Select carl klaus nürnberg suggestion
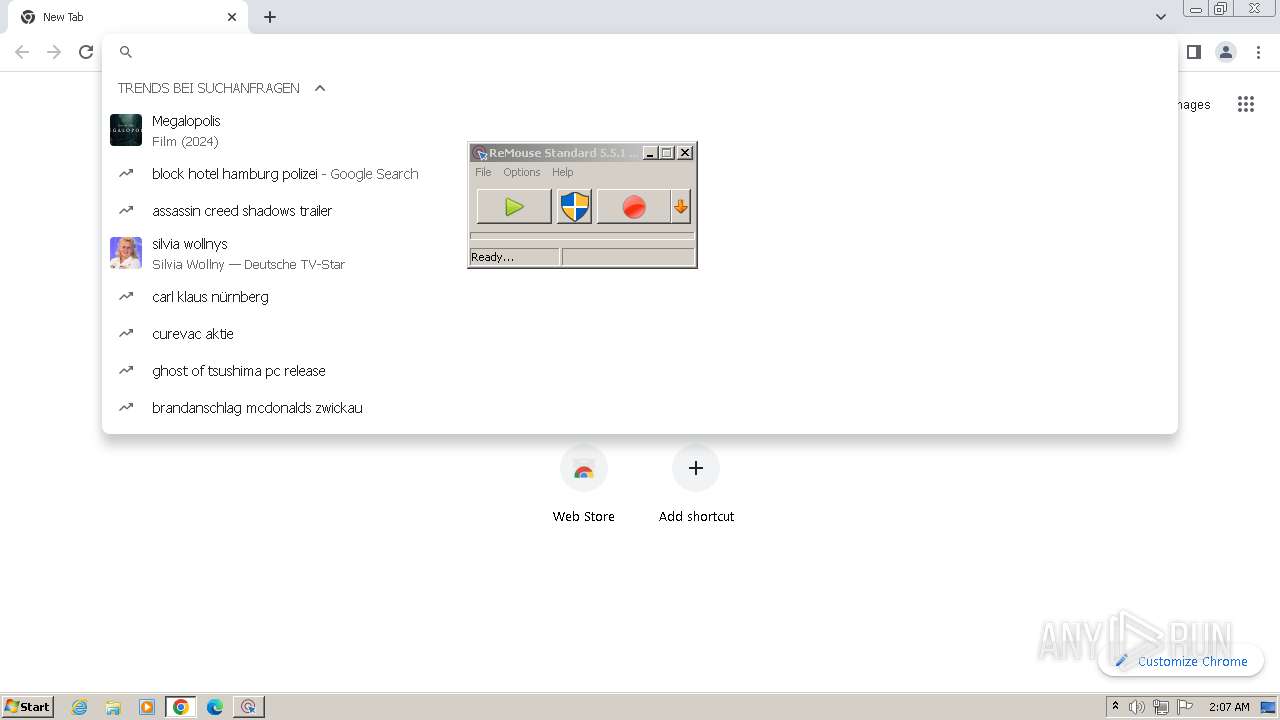Image resolution: width=1280 pixels, height=720 pixels. coord(640,297)
